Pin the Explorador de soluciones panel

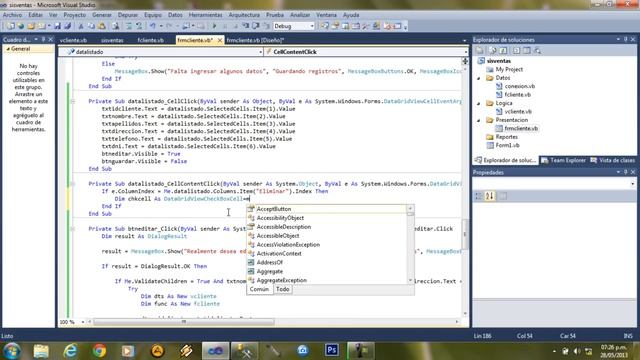625,40
